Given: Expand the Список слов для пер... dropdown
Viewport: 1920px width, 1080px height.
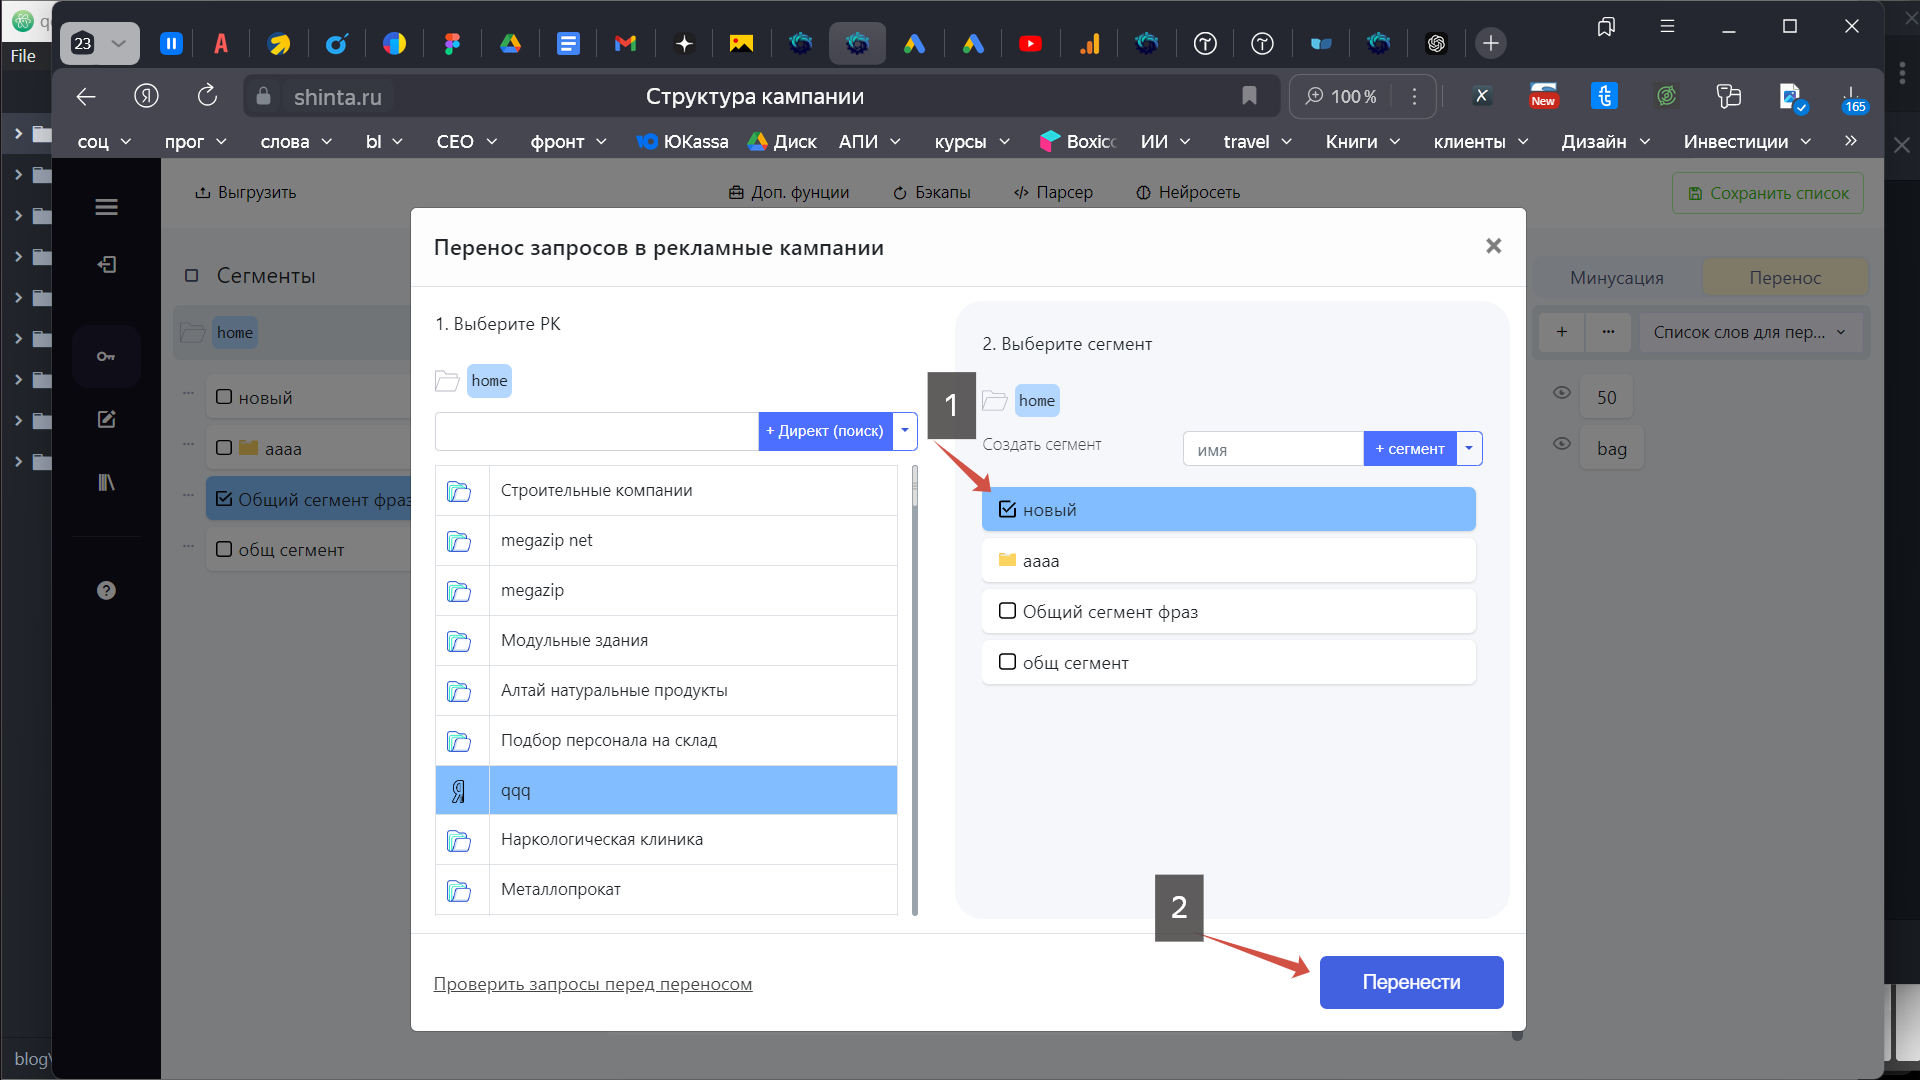Looking at the screenshot, I should coord(1750,332).
